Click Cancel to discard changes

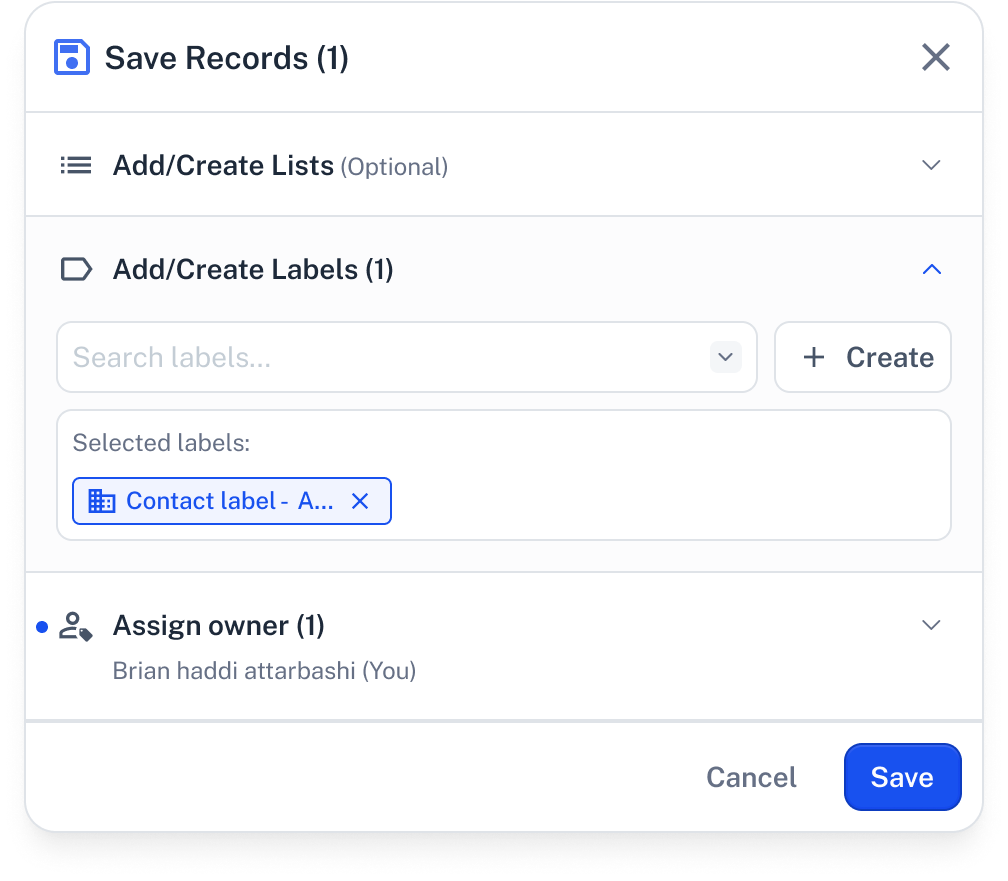(x=751, y=777)
